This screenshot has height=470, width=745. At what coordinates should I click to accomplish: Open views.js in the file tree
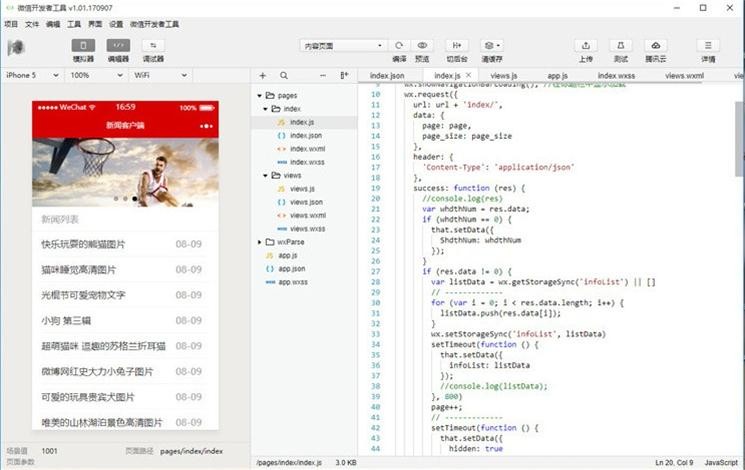(x=304, y=189)
